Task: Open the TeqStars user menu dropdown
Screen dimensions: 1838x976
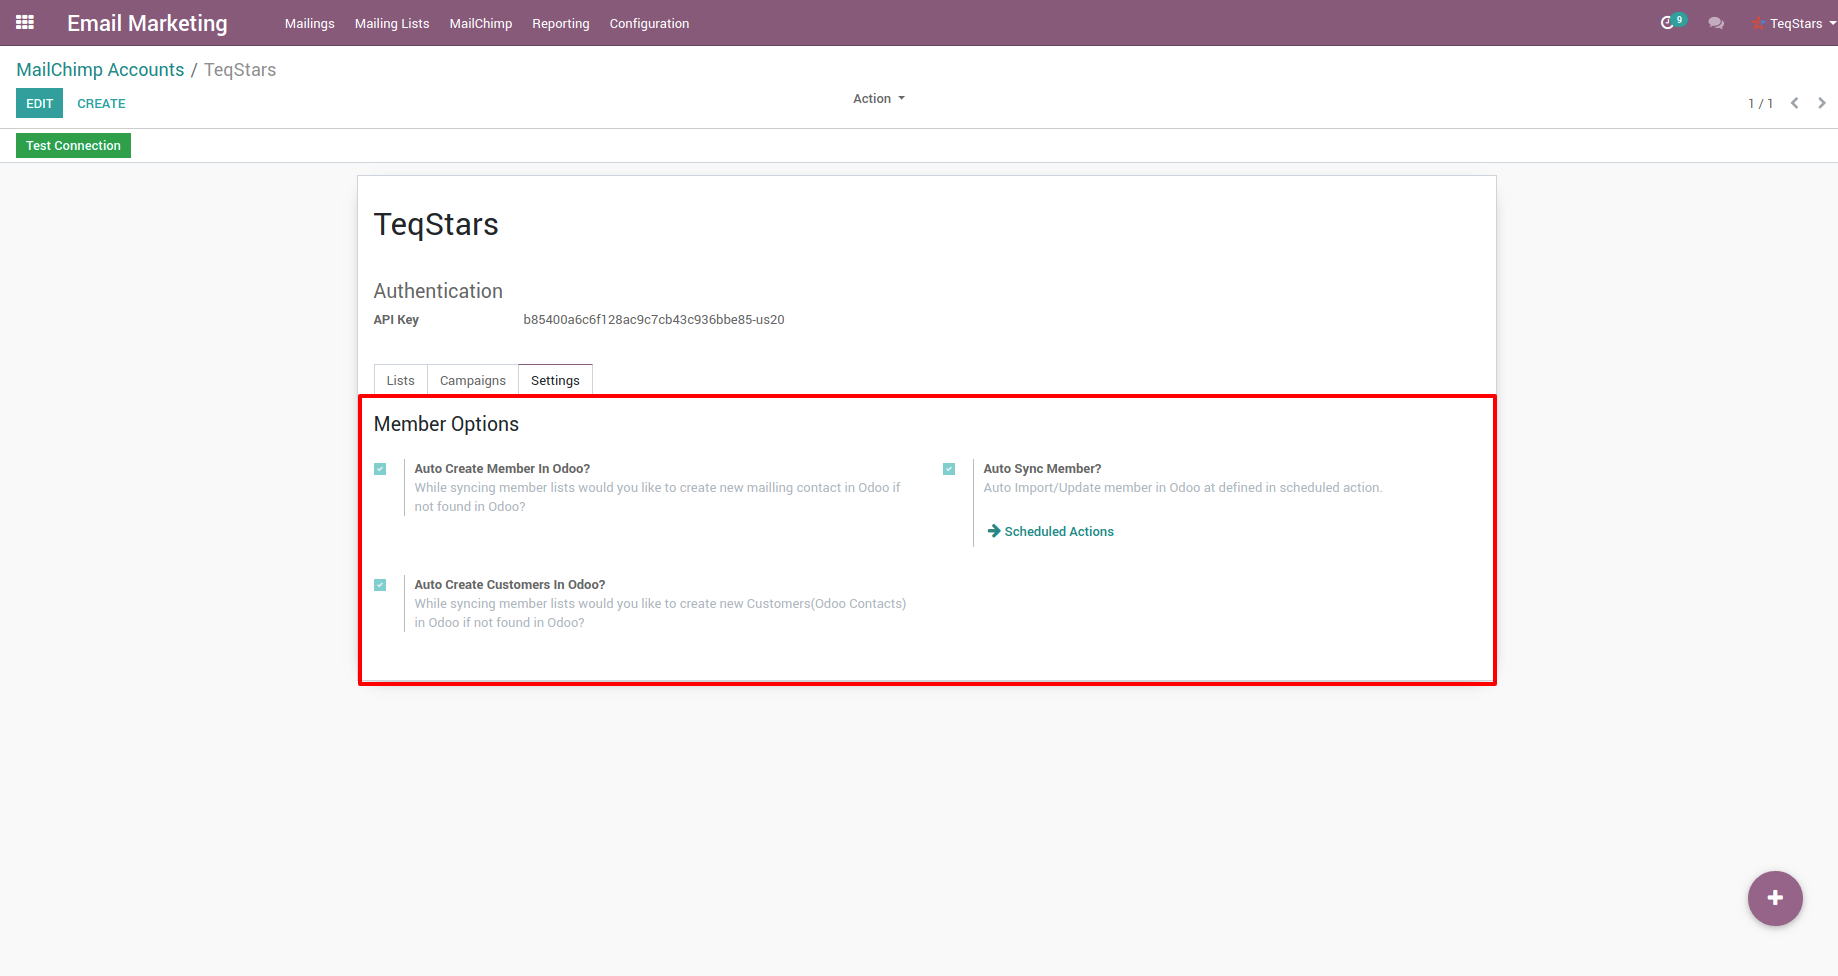Action: (1796, 23)
